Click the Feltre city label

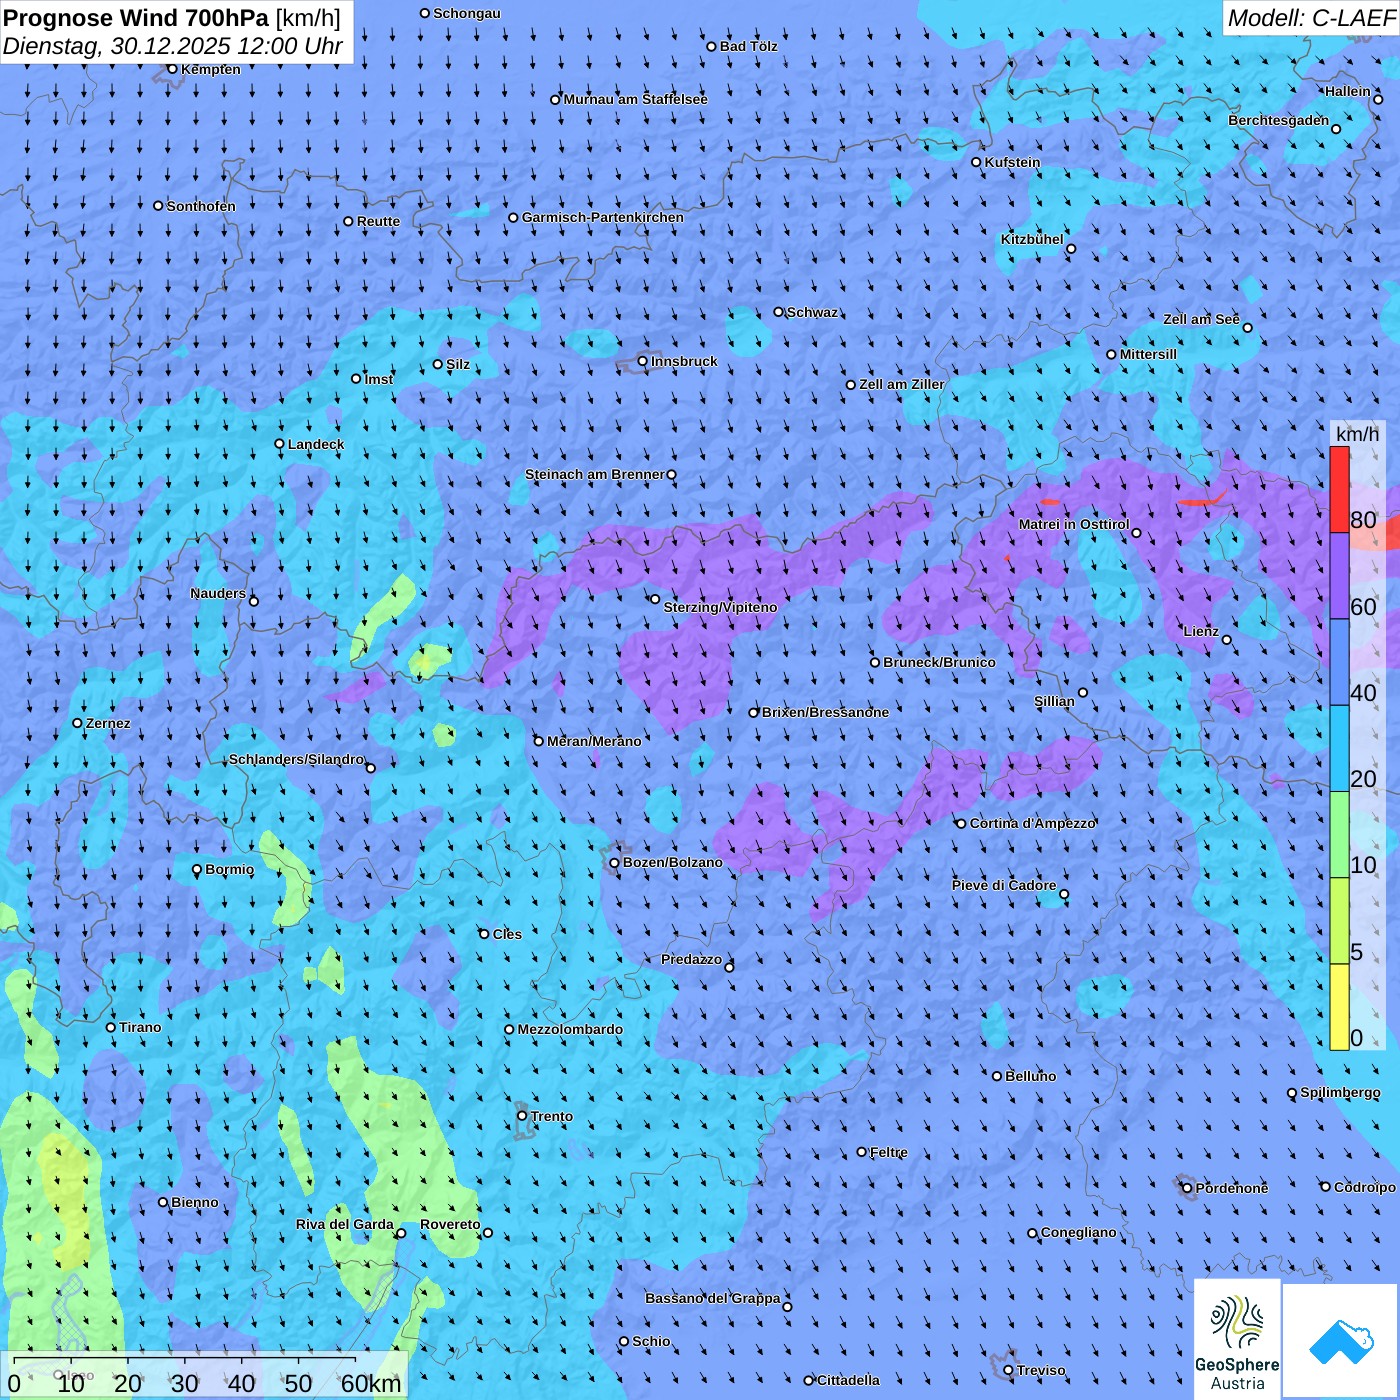(889, 1152)
